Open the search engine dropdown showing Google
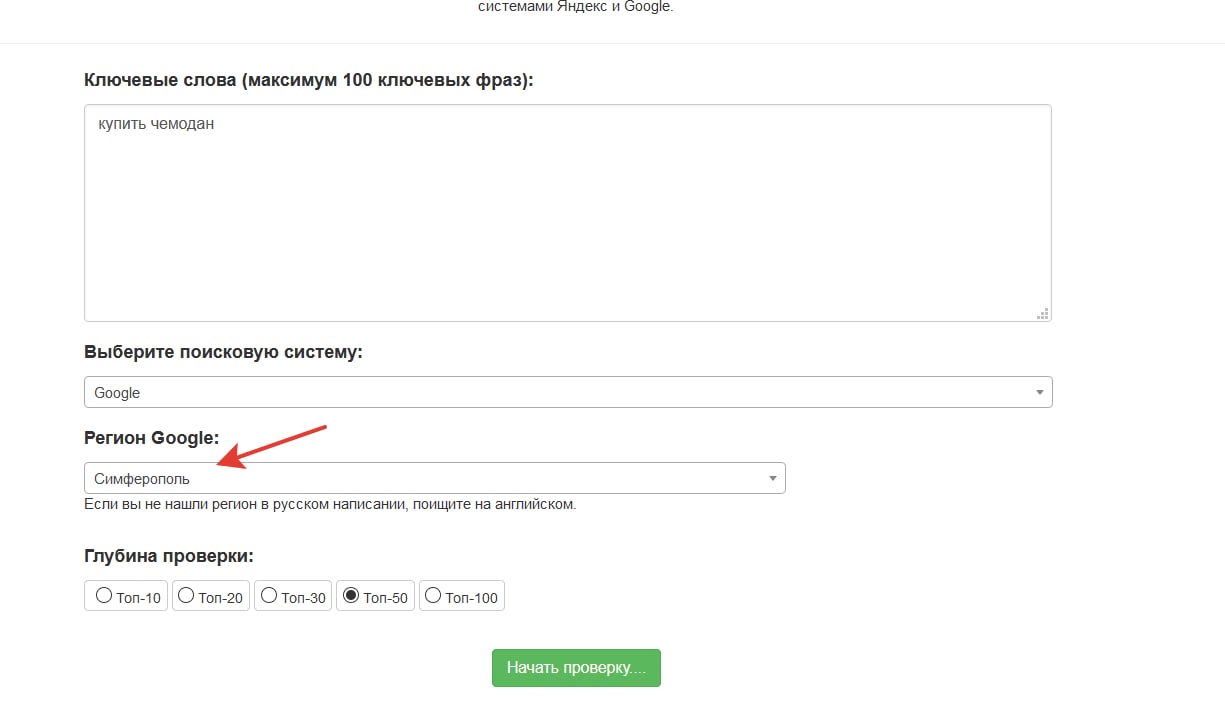The height and width of the screenshot is (709, 1225). pos(568,392)
